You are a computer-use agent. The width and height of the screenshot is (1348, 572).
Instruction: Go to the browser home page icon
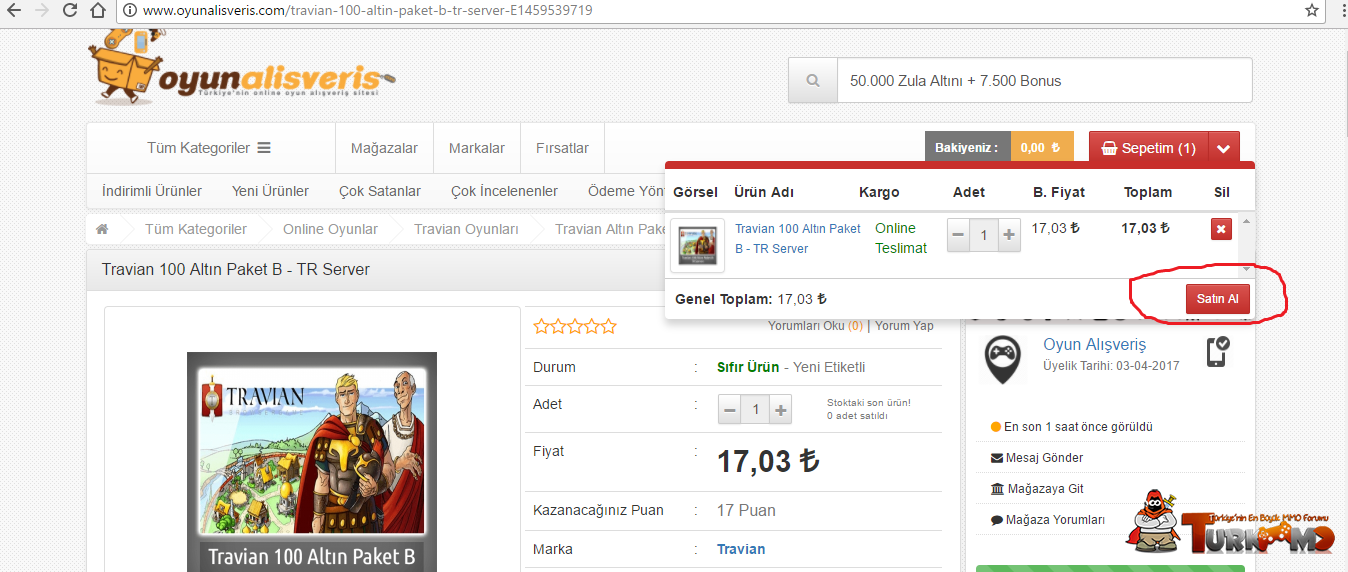(98, 11)
